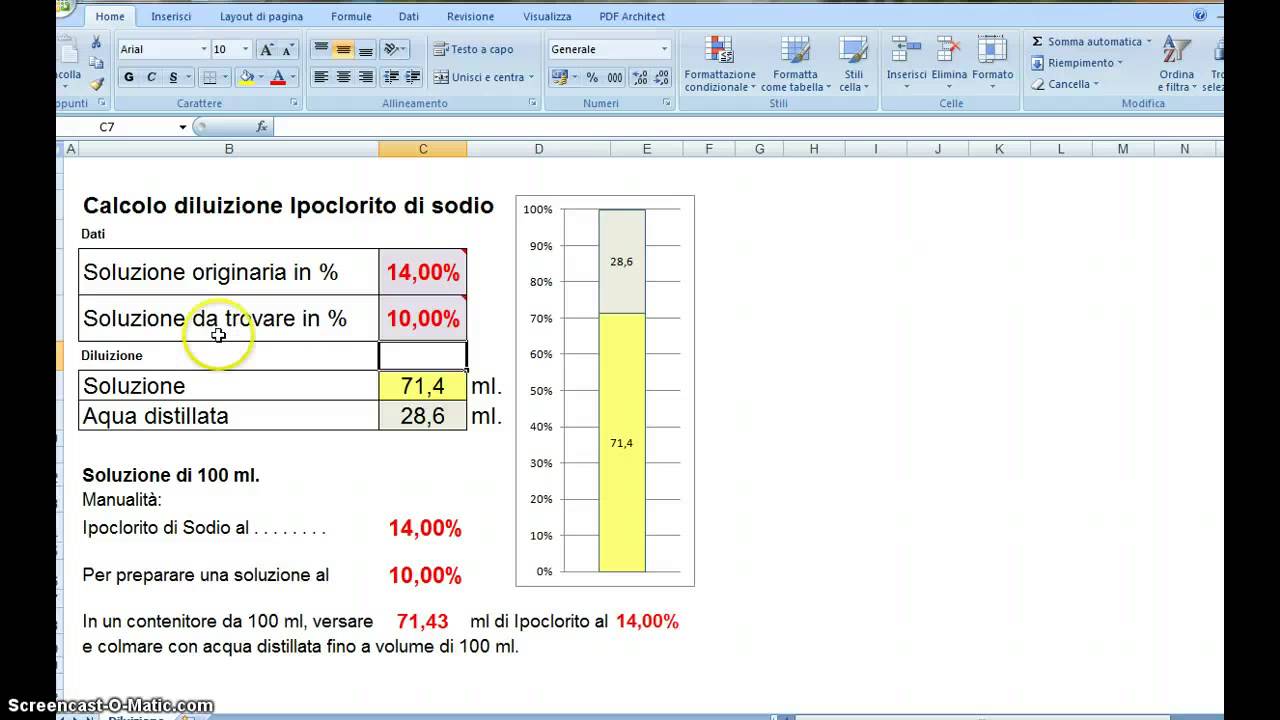Switch to the PDF Architect tab
The image size is (1280, 720).
632,16
